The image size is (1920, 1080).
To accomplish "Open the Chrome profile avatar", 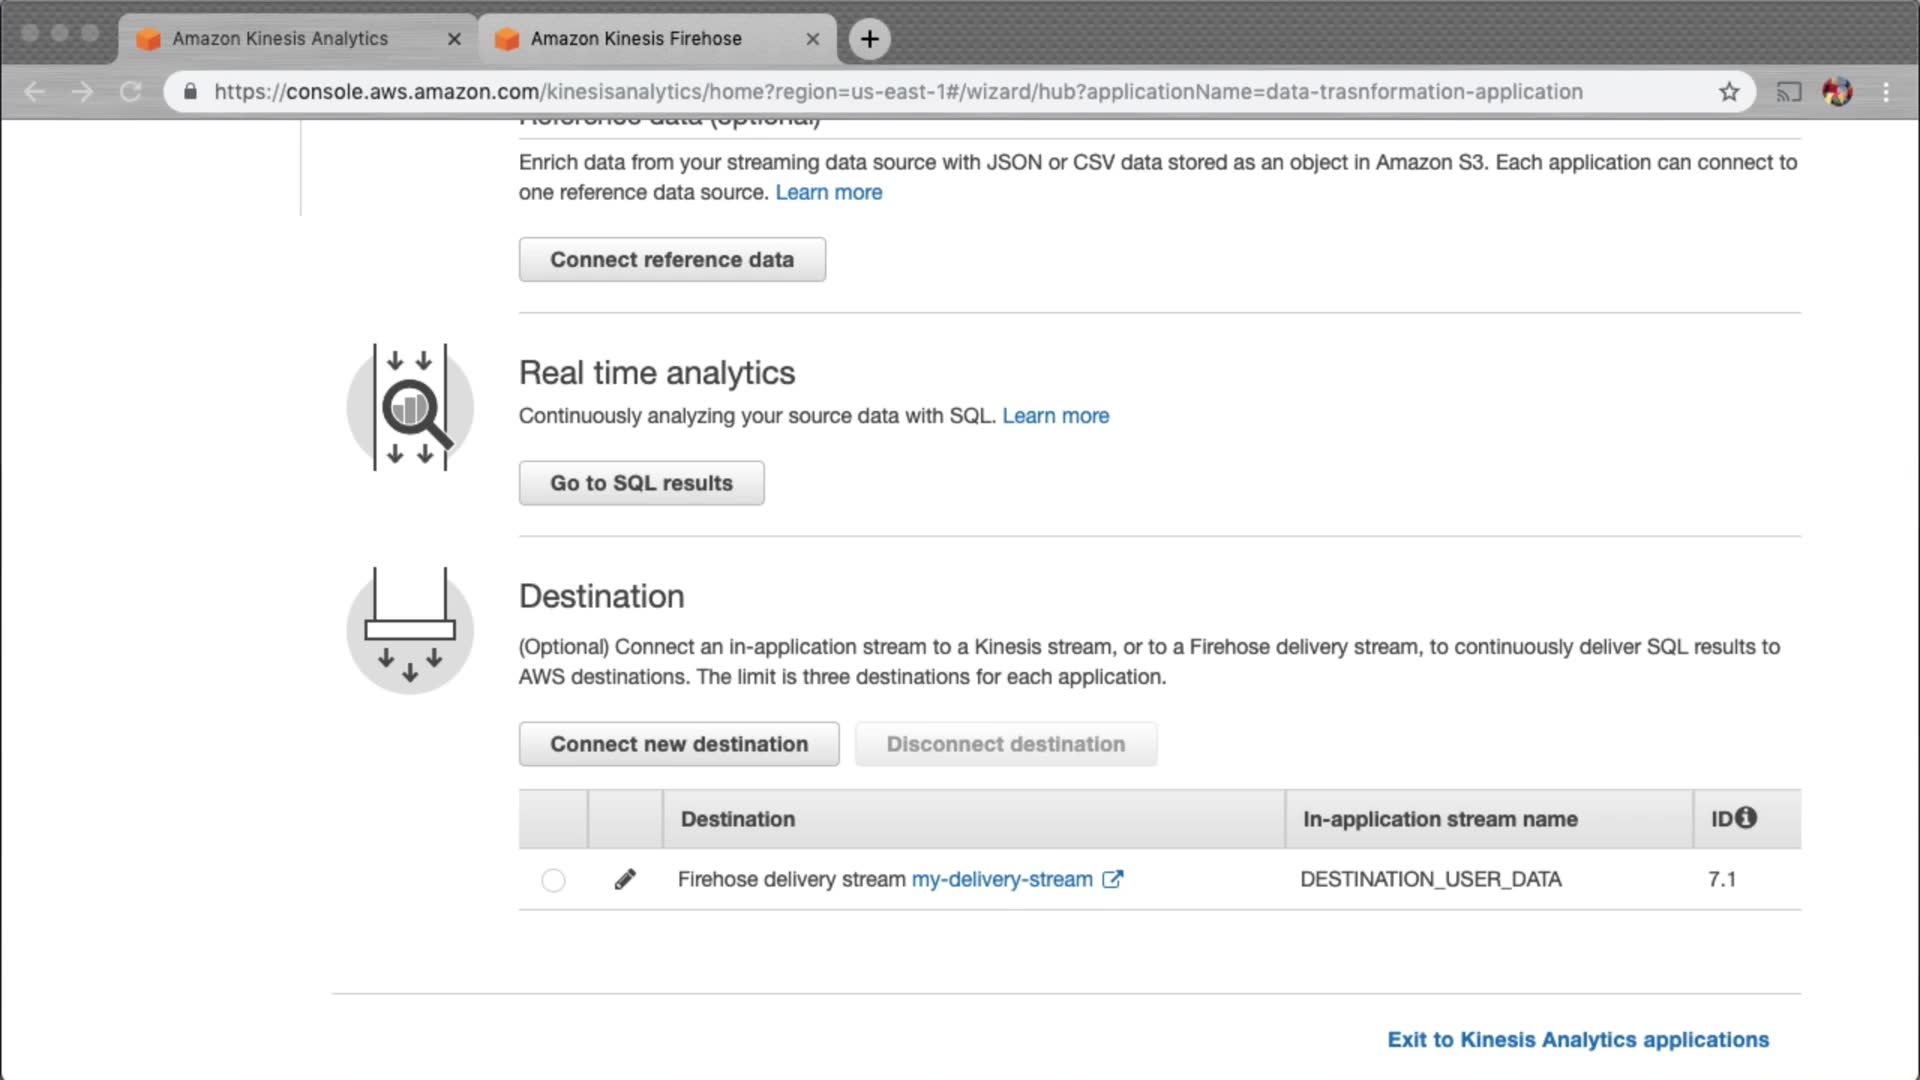I will pyautogui.click(x=1837, y=92).
